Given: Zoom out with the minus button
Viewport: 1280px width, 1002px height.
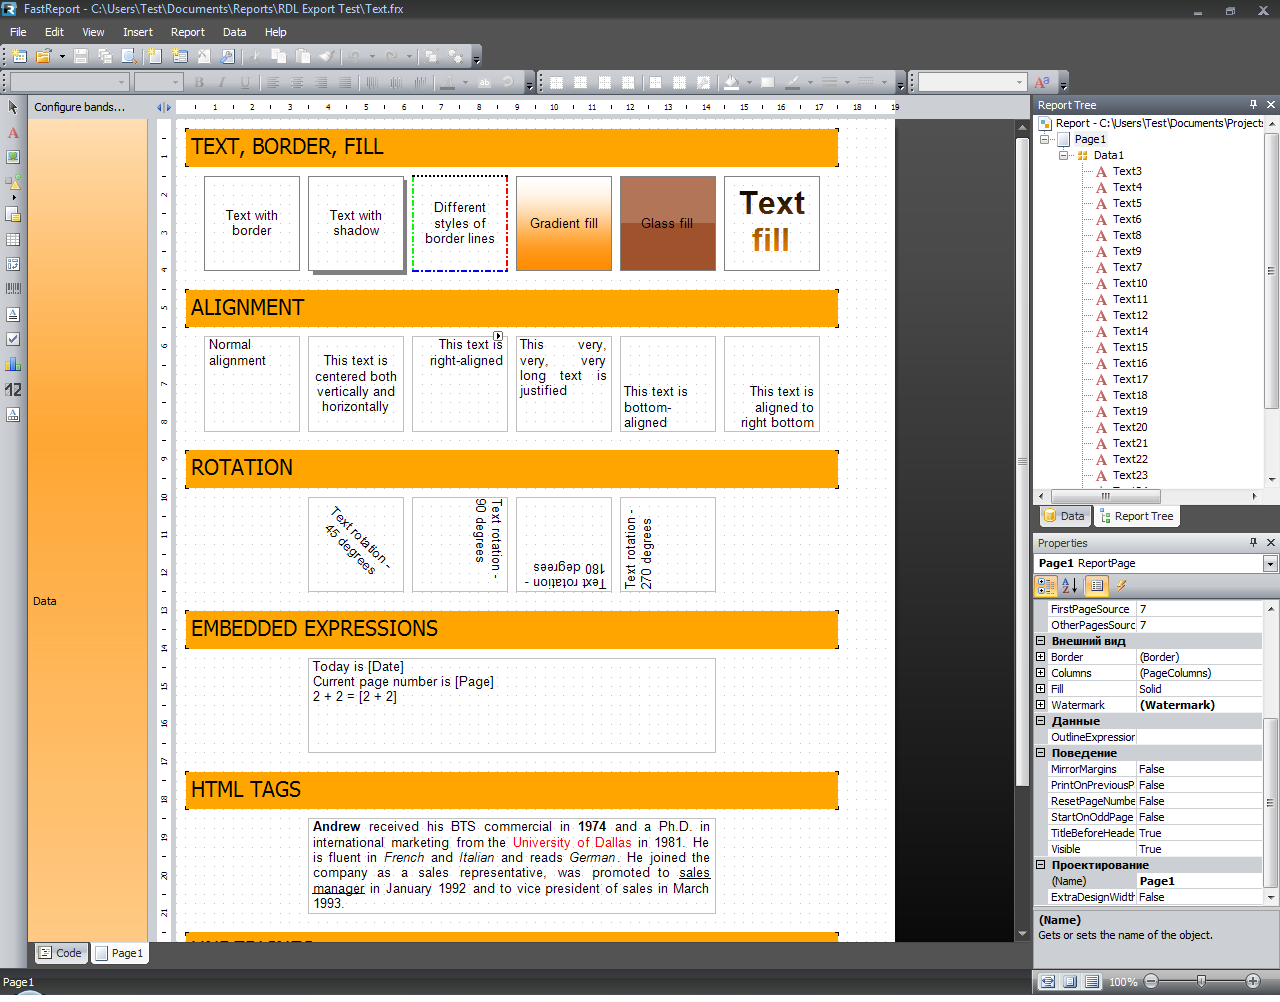Looking at the screenshot, I should (x=1151, y=981).
